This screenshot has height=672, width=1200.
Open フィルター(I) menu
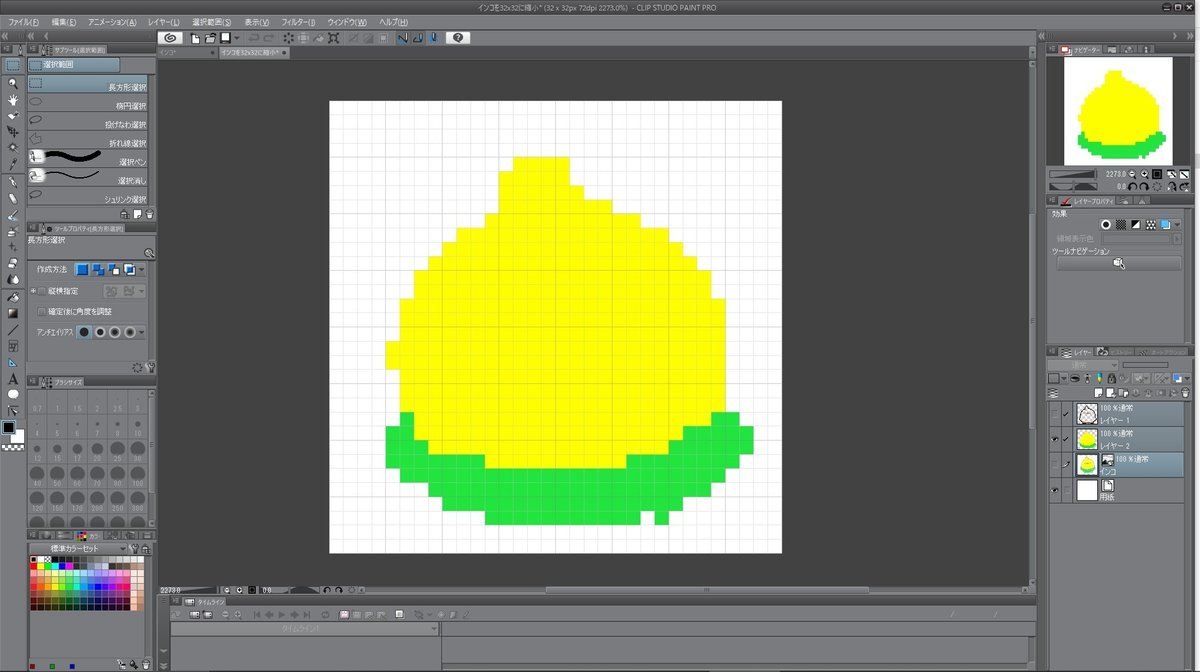(x=298, y=22)
